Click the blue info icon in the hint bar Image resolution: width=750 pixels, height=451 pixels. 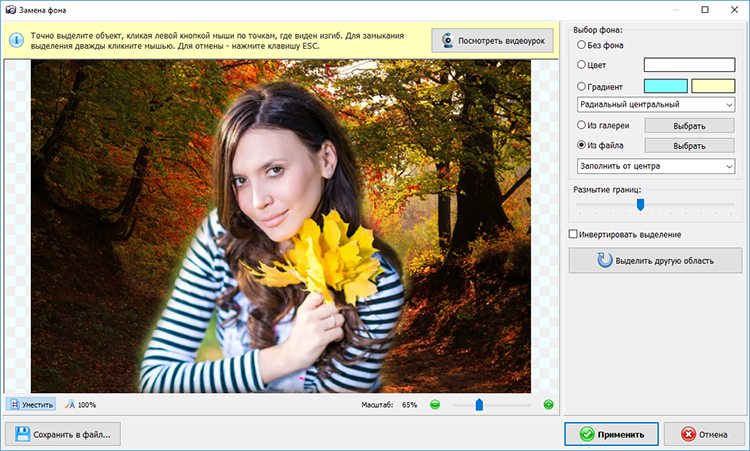(x=16, y=40)
